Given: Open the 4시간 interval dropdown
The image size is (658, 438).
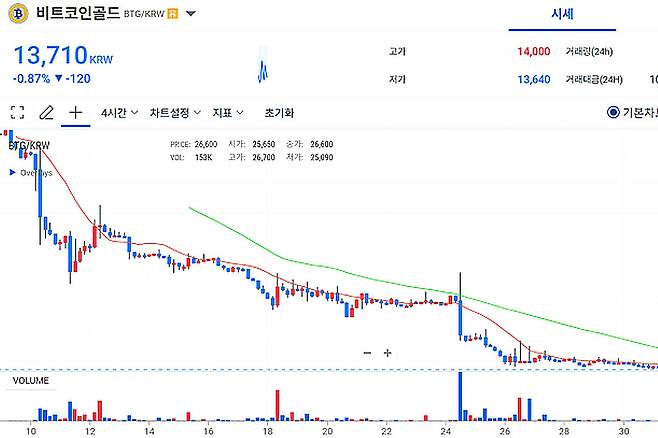Looking at the screenshot, I should click(120, 112).
